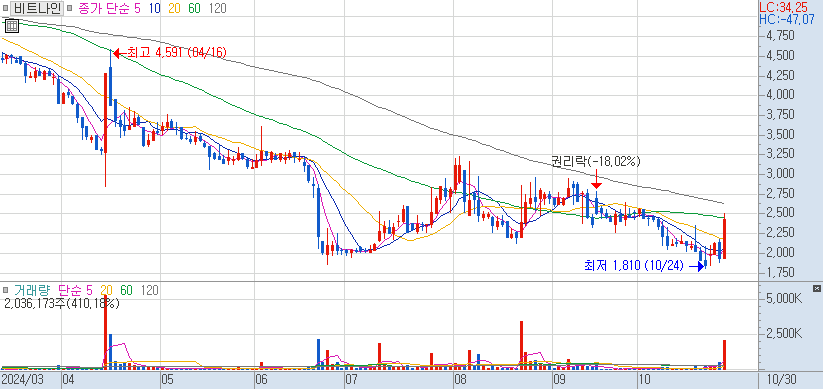Open the data table grid icon

pyautogui.click(x=11, y=26)
